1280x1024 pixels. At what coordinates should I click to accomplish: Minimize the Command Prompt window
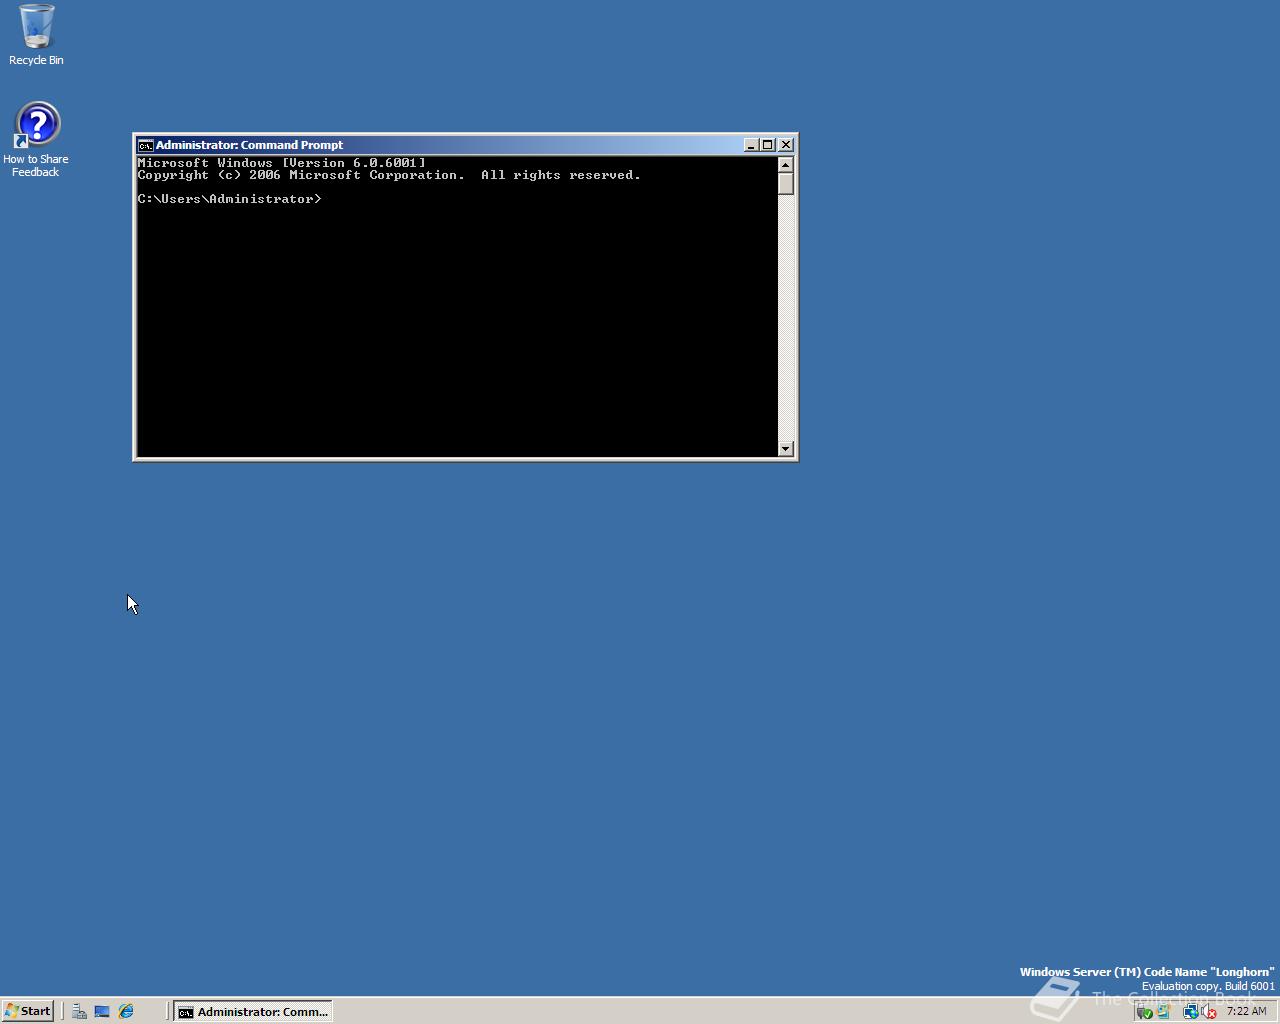click(x=751, y=145)
